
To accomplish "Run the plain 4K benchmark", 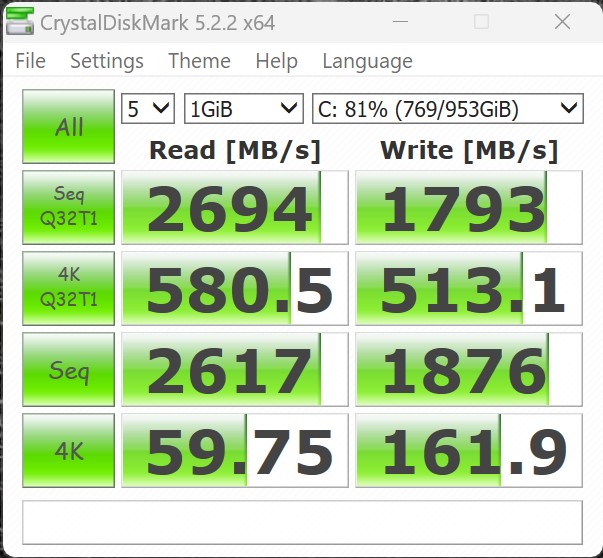I will point(68,450).
